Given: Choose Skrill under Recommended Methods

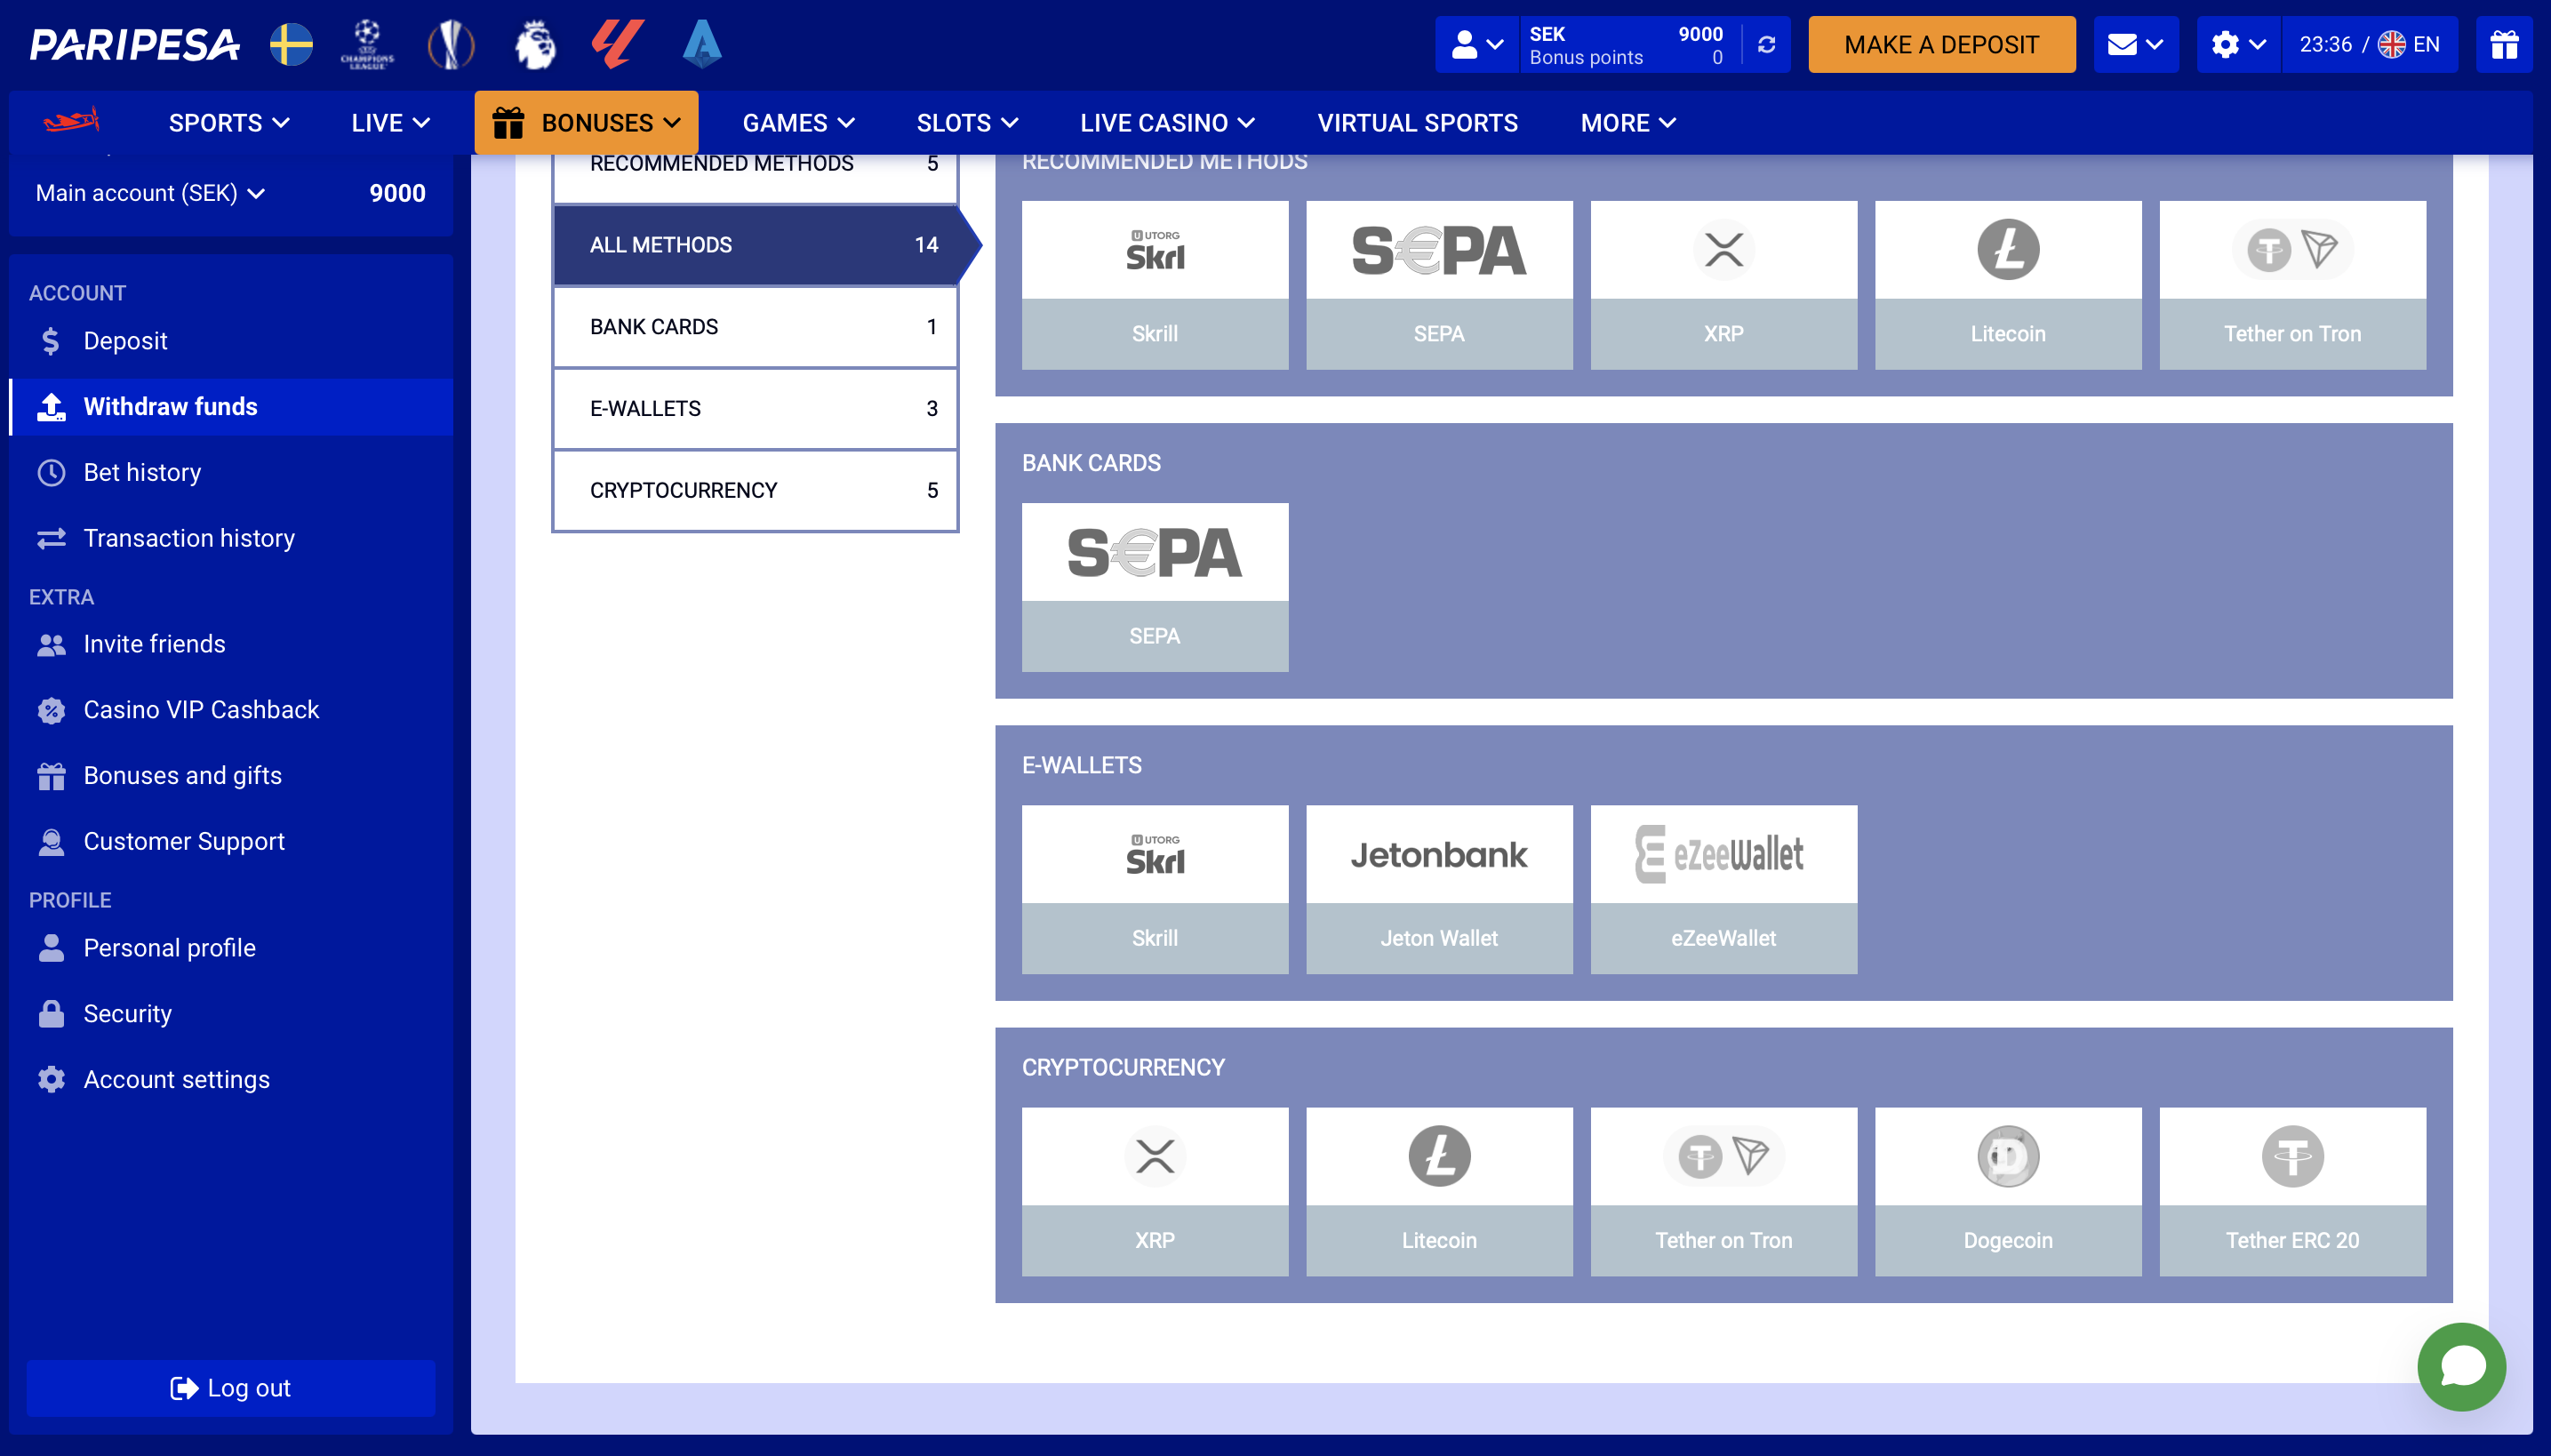Looking at the screenshot, I should (x=1155, y=285).
